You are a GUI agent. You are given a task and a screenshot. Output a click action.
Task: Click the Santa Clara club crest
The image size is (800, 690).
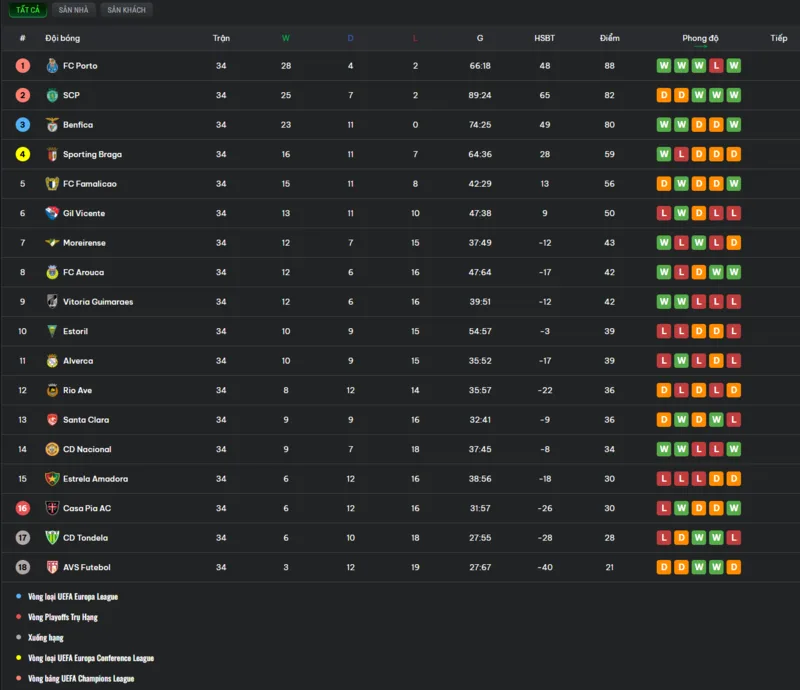(x=52, y=420)
